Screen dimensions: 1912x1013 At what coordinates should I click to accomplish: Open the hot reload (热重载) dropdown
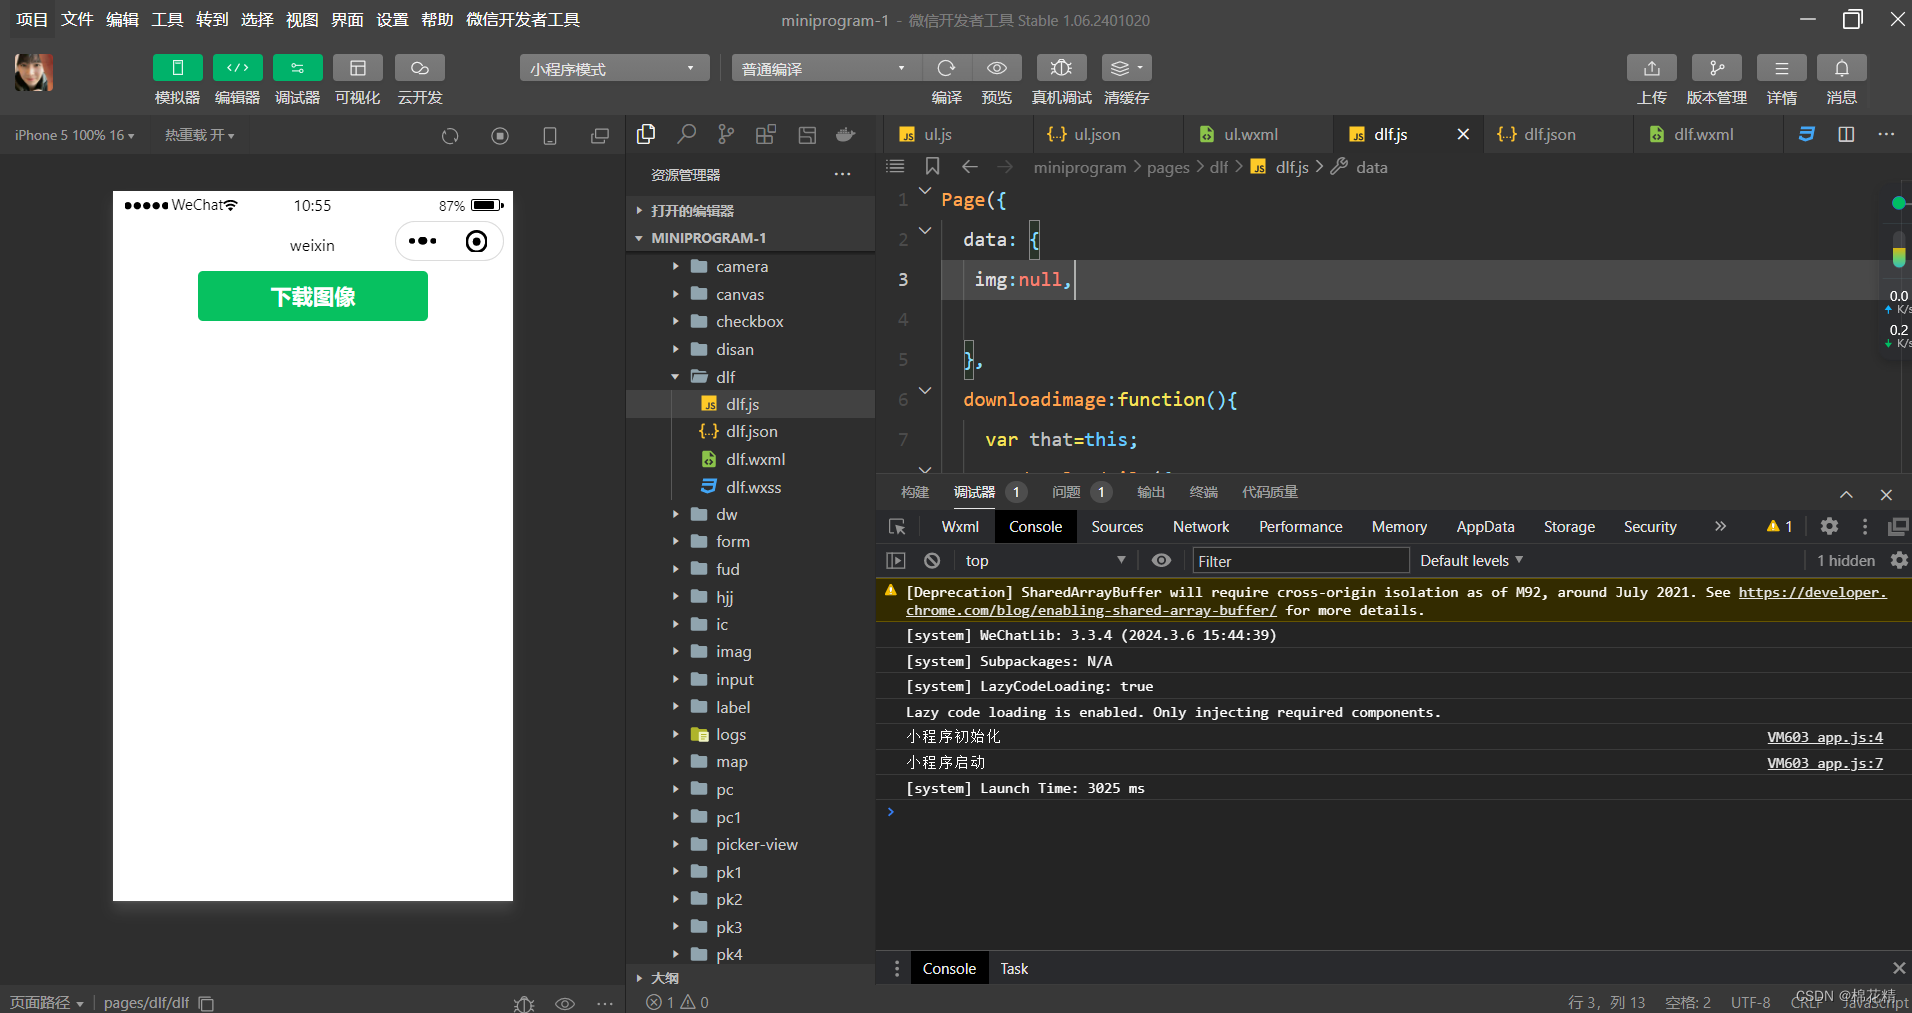click(199, 135)
